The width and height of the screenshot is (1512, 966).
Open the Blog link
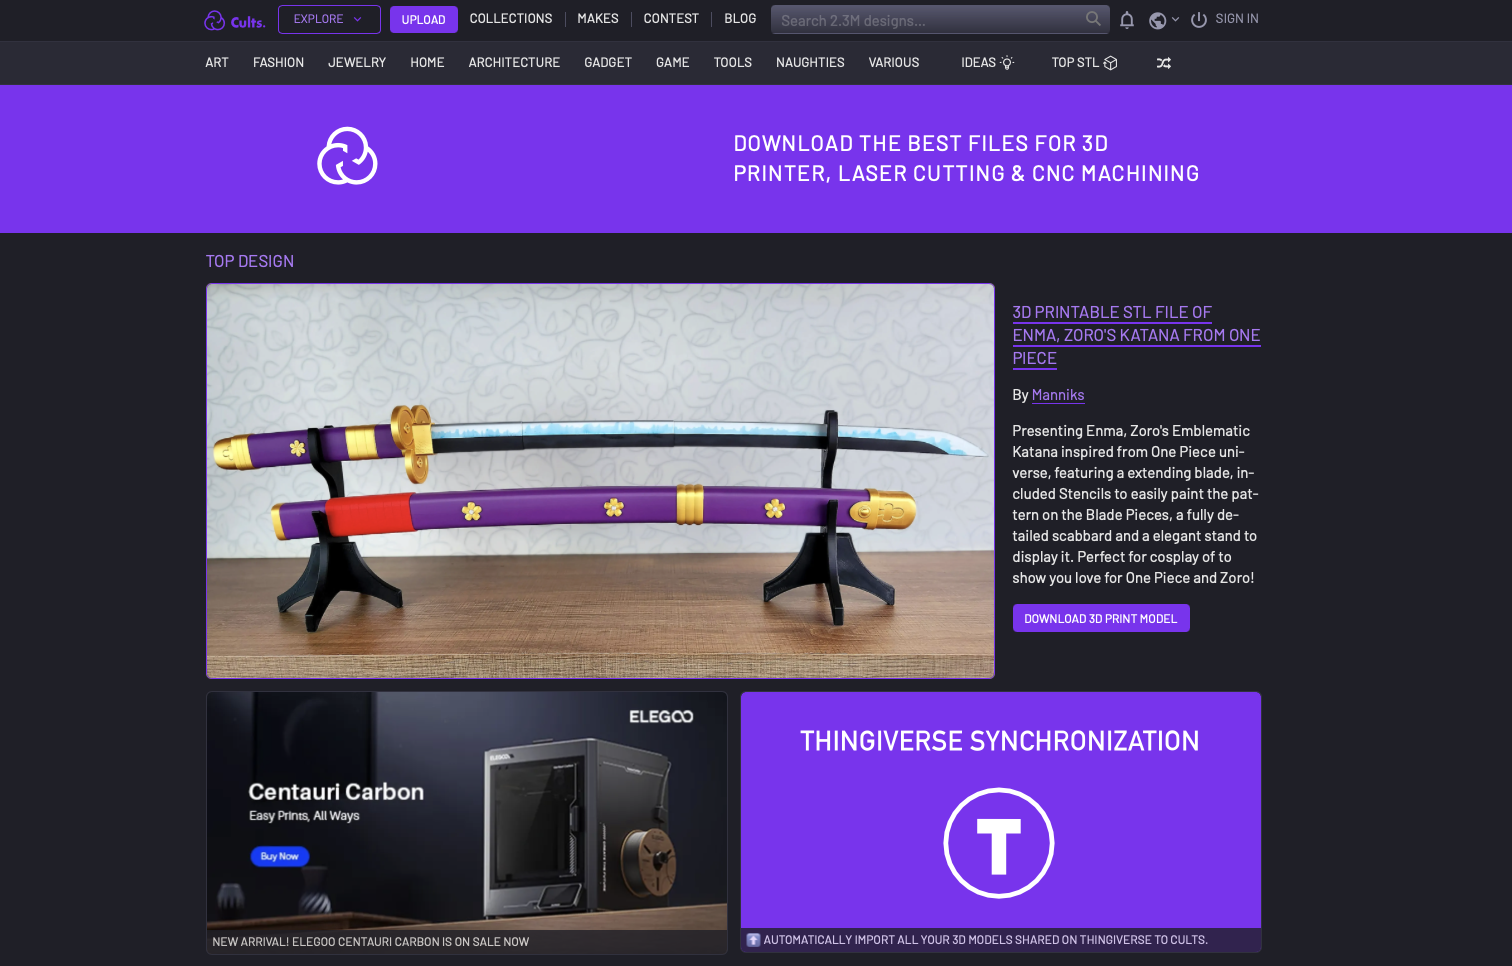(x=740, y=19)
